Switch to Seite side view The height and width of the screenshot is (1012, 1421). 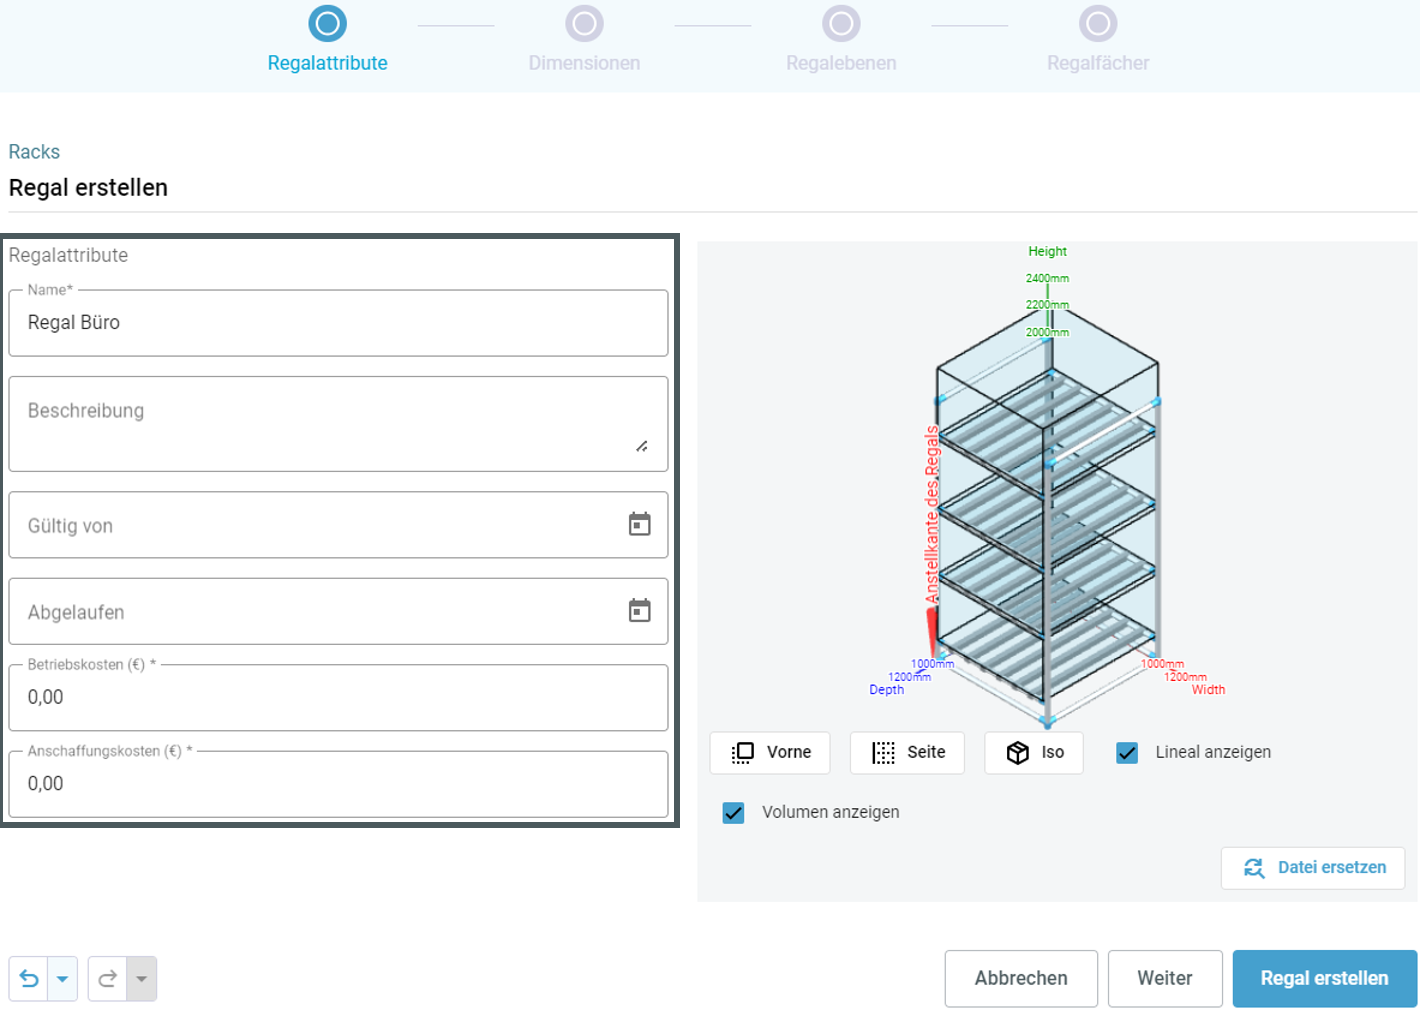click(x=907, y=752)
